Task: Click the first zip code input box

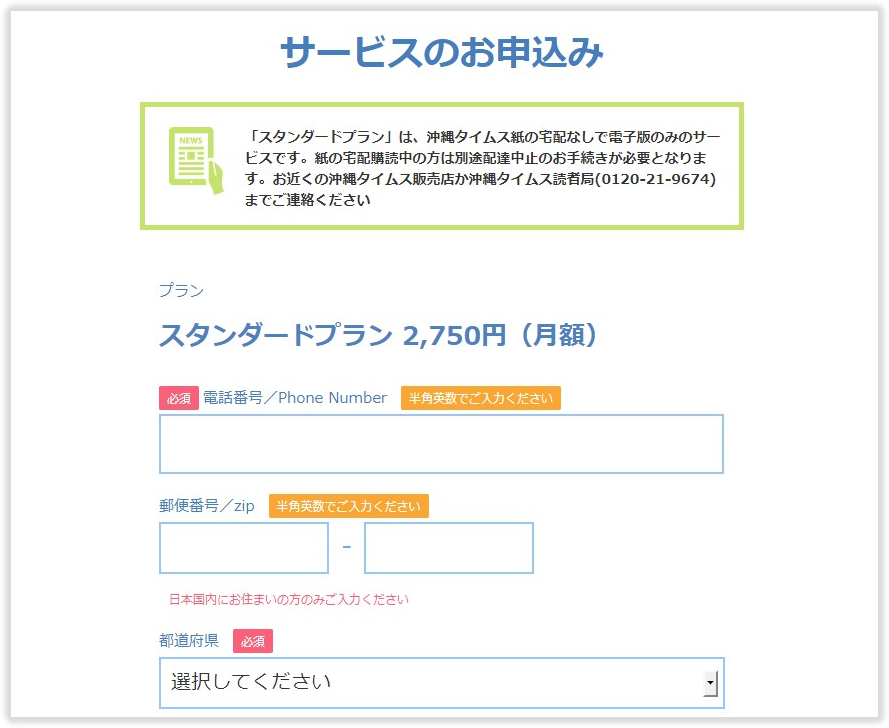Action: click(244, 548)
